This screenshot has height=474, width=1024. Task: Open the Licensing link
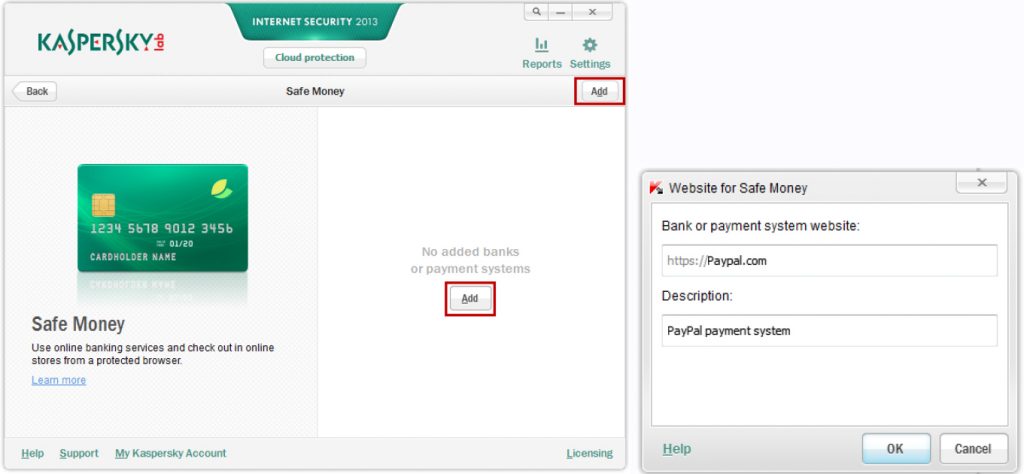(590, 453)
